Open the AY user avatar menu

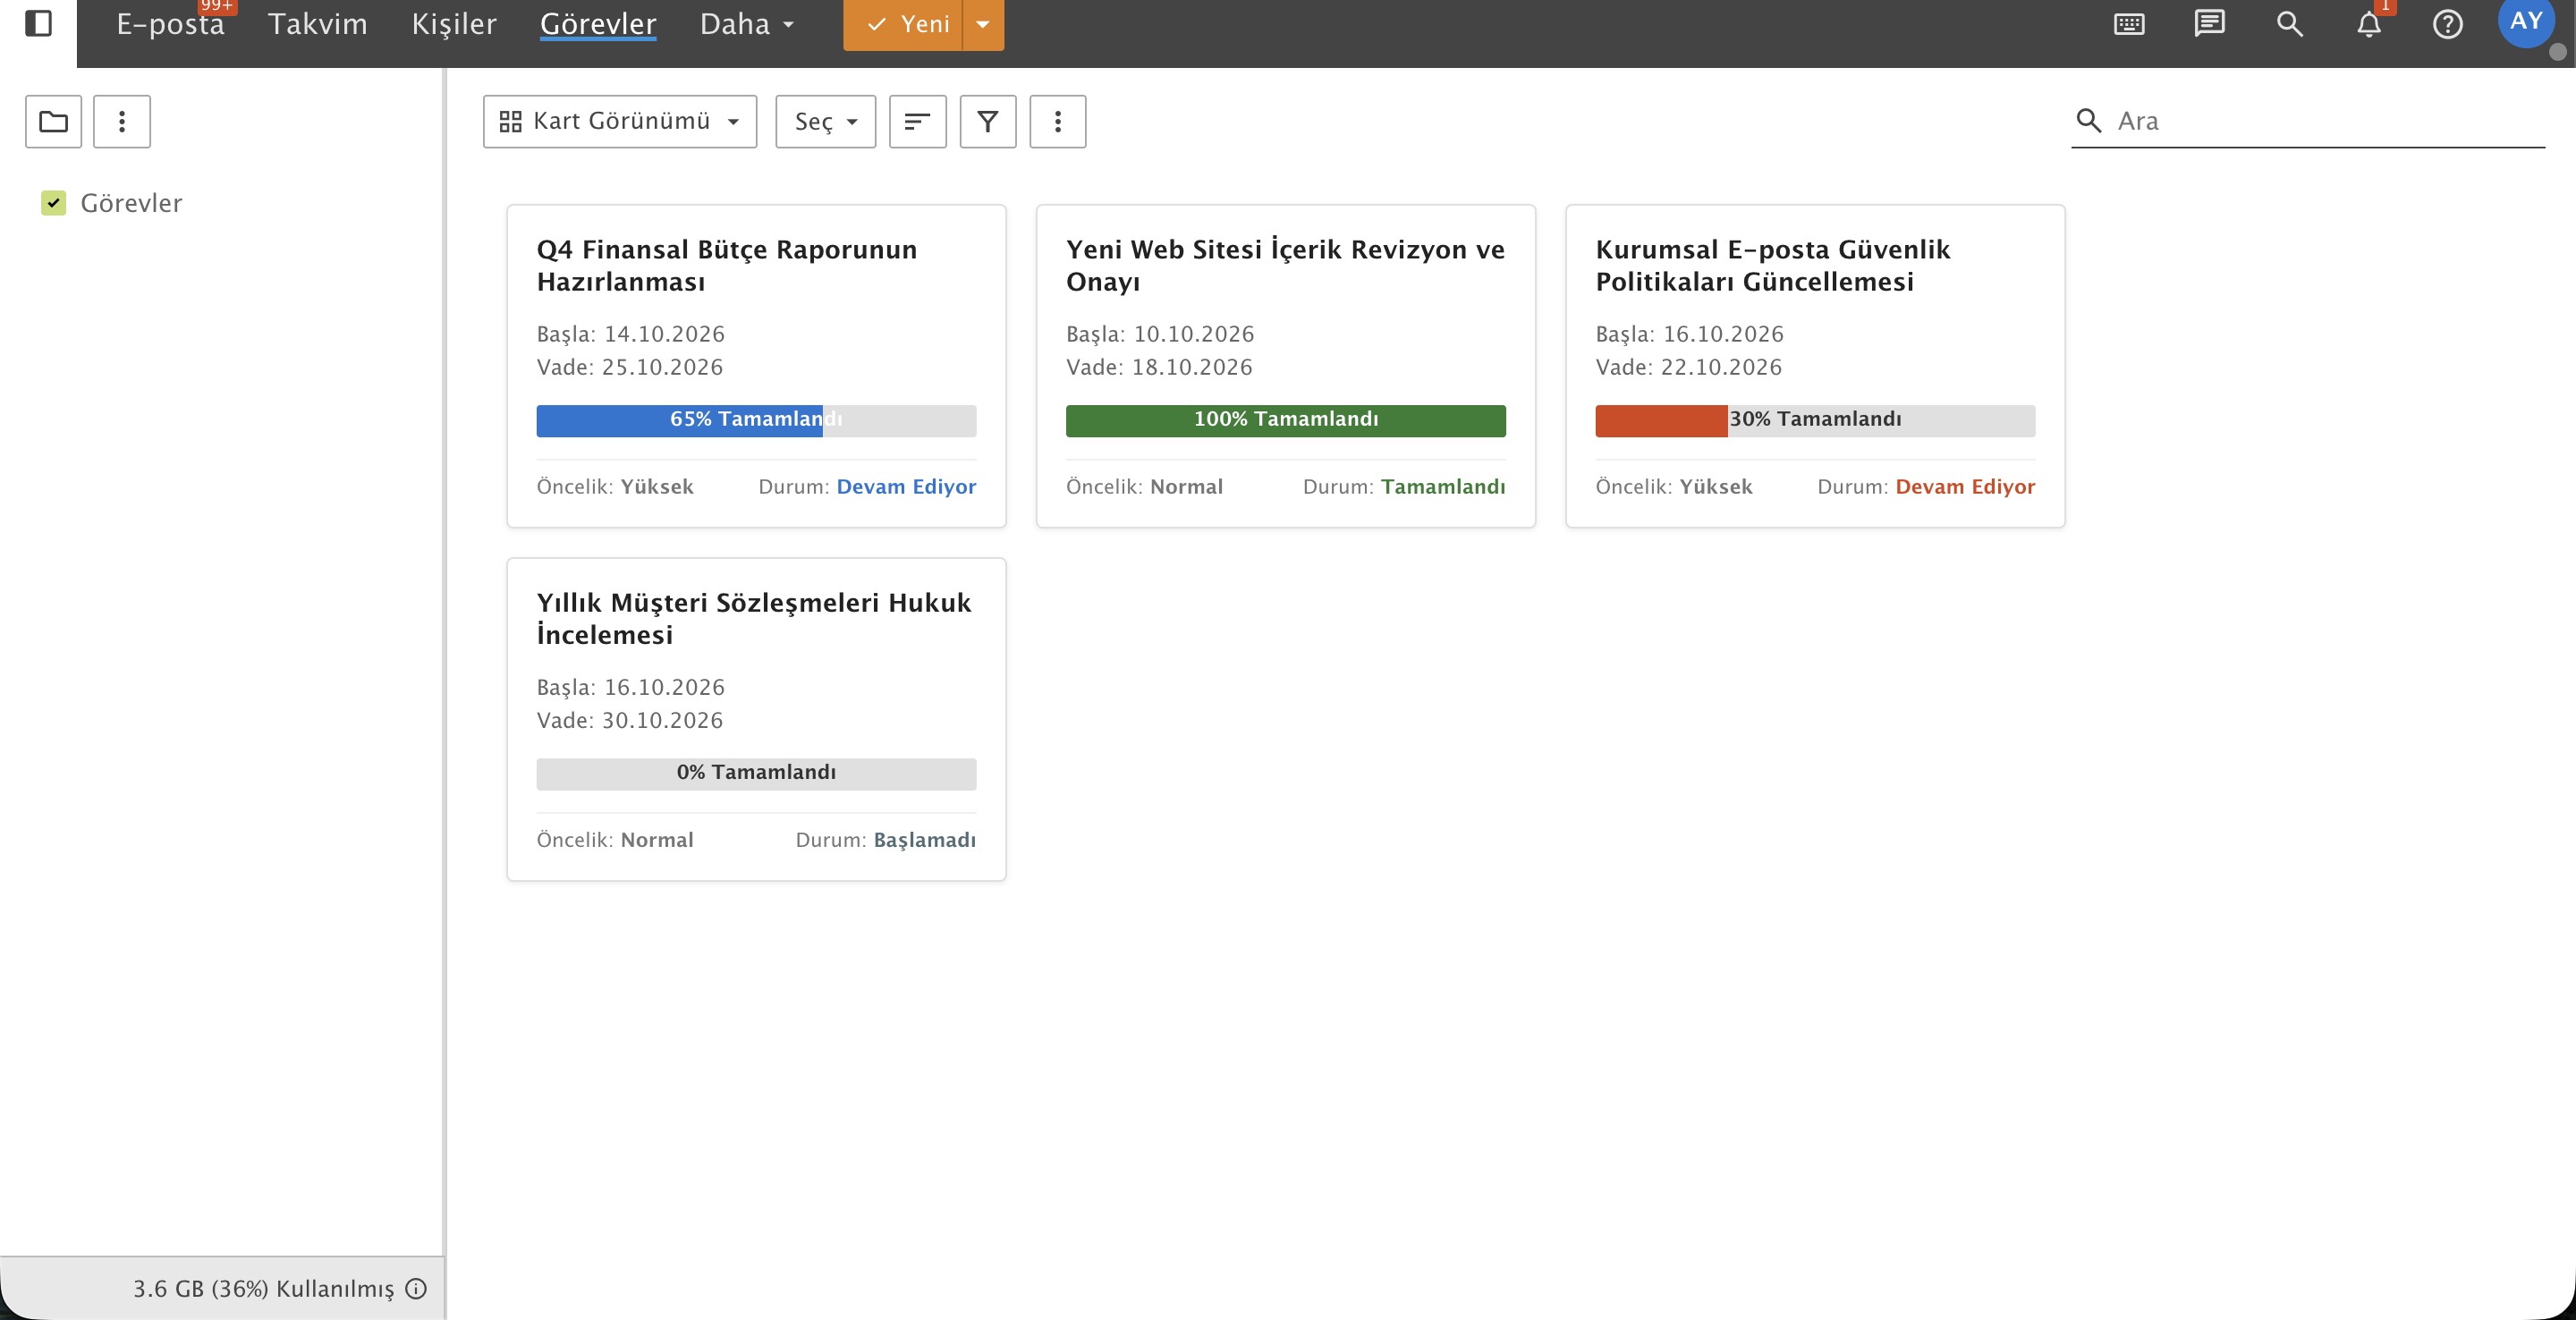click(2526, 22)
